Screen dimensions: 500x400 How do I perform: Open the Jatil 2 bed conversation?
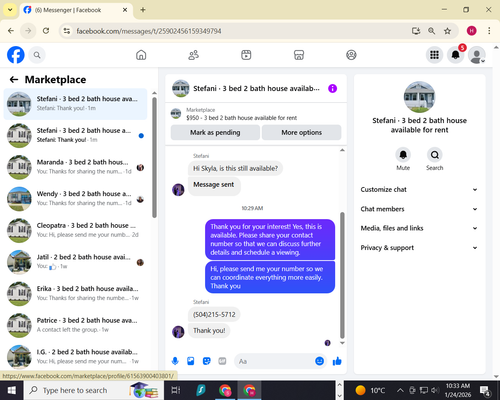tap(75, 262)
